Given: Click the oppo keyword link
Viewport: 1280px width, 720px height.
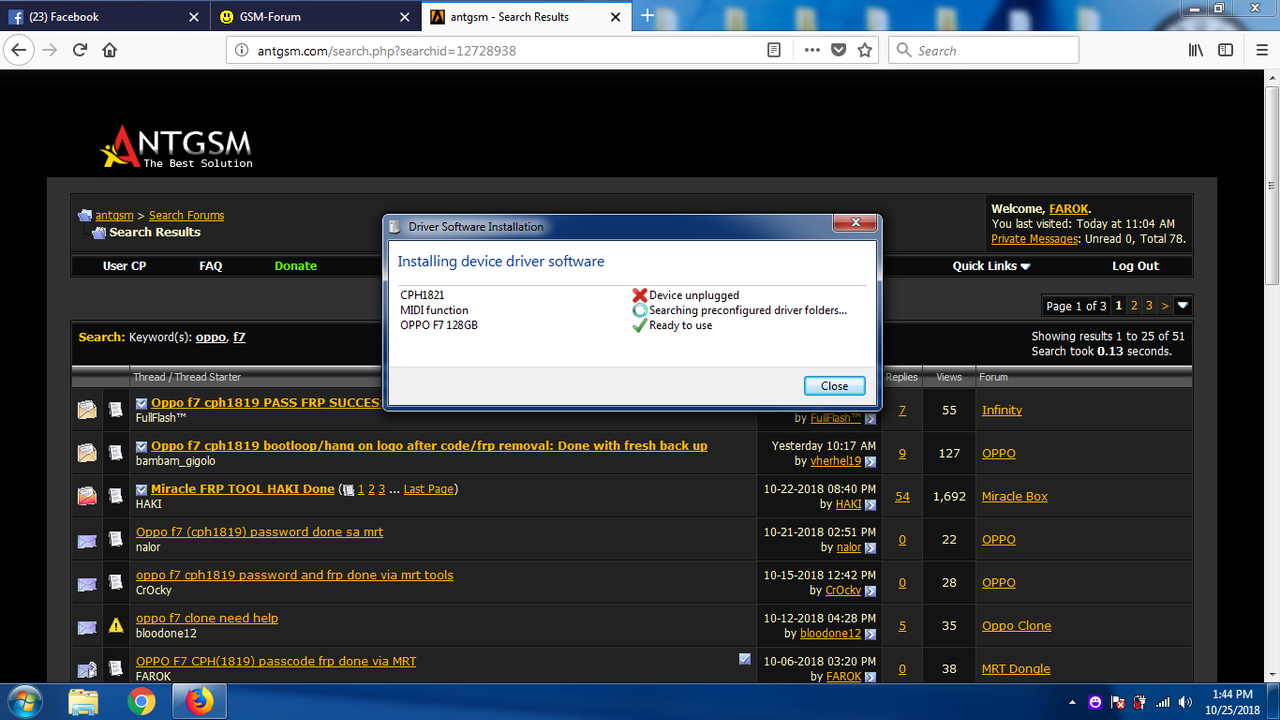Looking at the screenshot, I should coord(210,337).
